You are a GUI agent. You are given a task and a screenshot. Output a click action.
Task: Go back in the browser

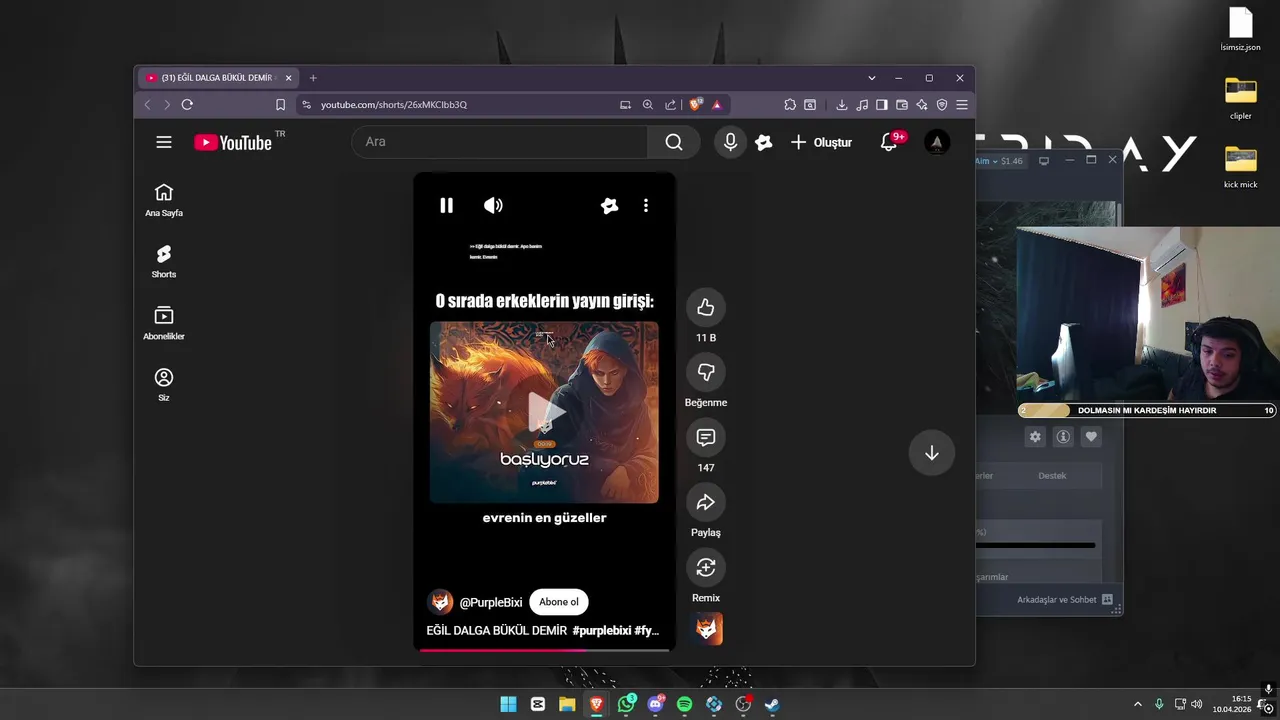click(147, 104)
